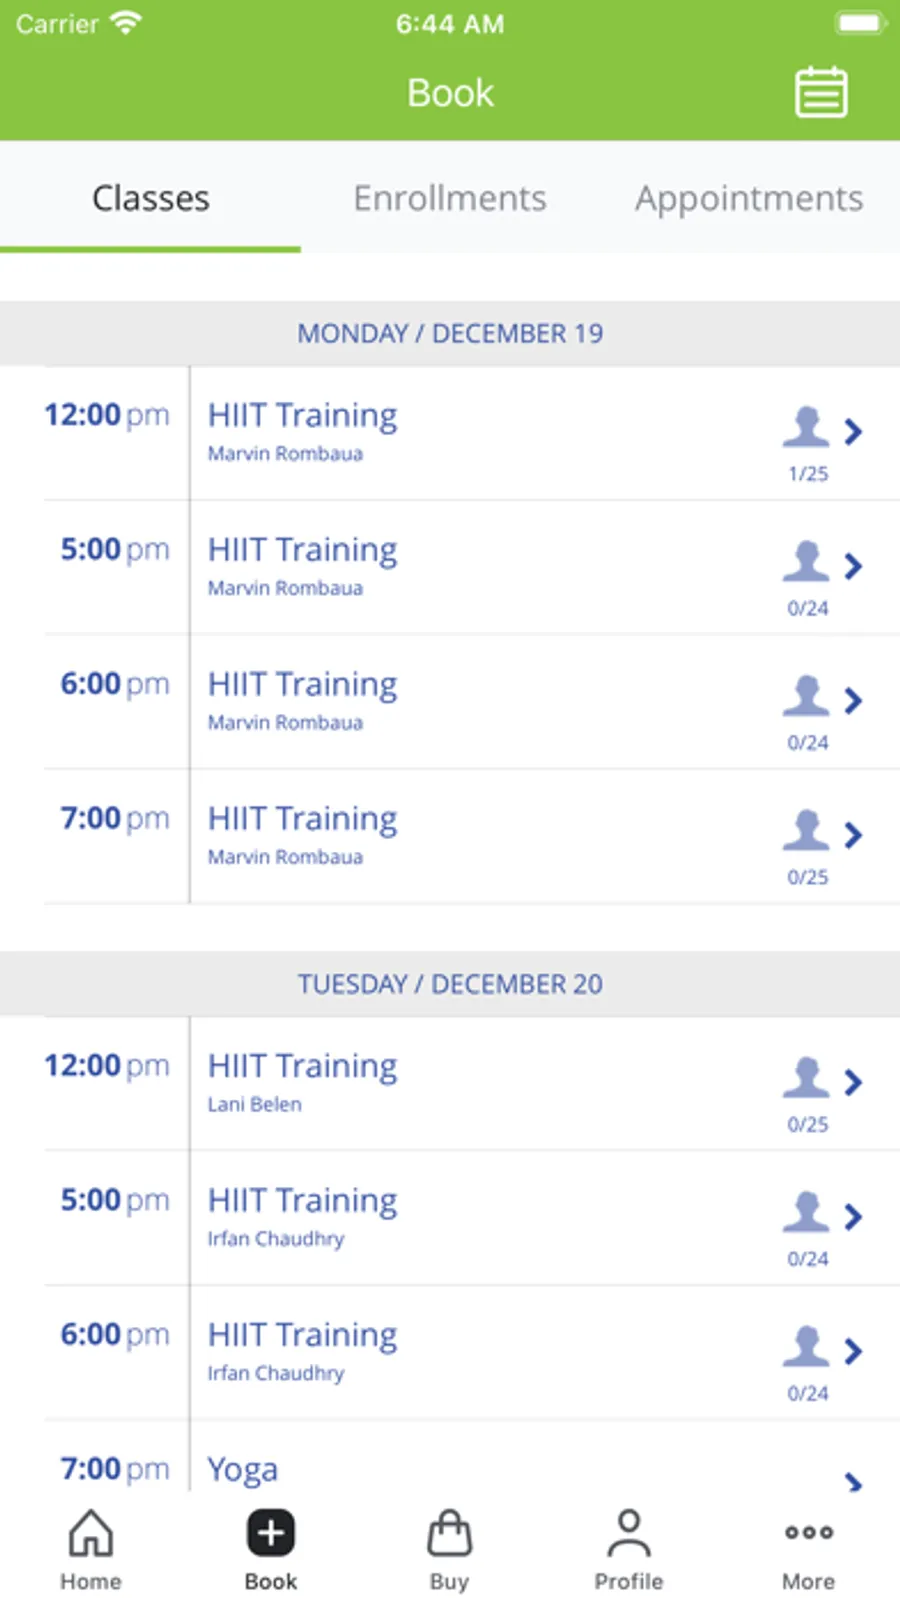Tap the More three-dots icon
This screenshot has height=1598, width=900.
(808, 1532)
